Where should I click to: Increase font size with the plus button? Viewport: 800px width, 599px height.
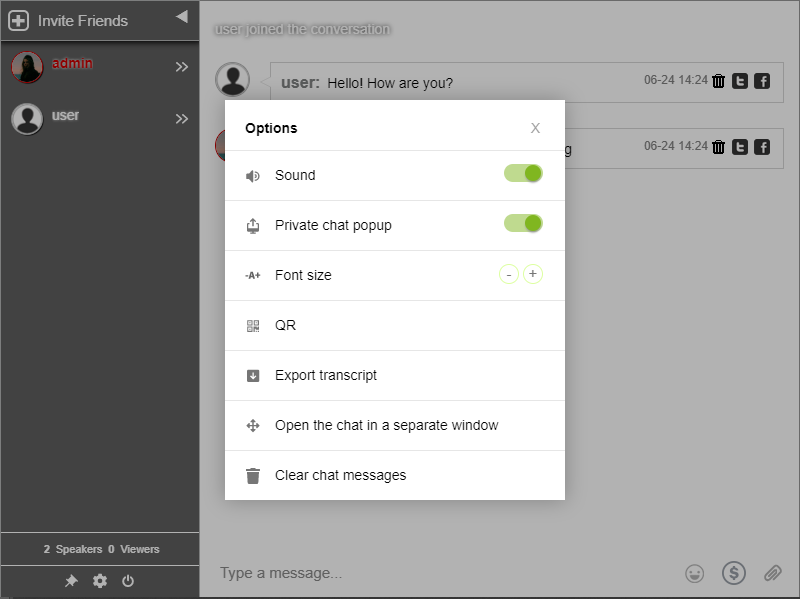[533, 274]
